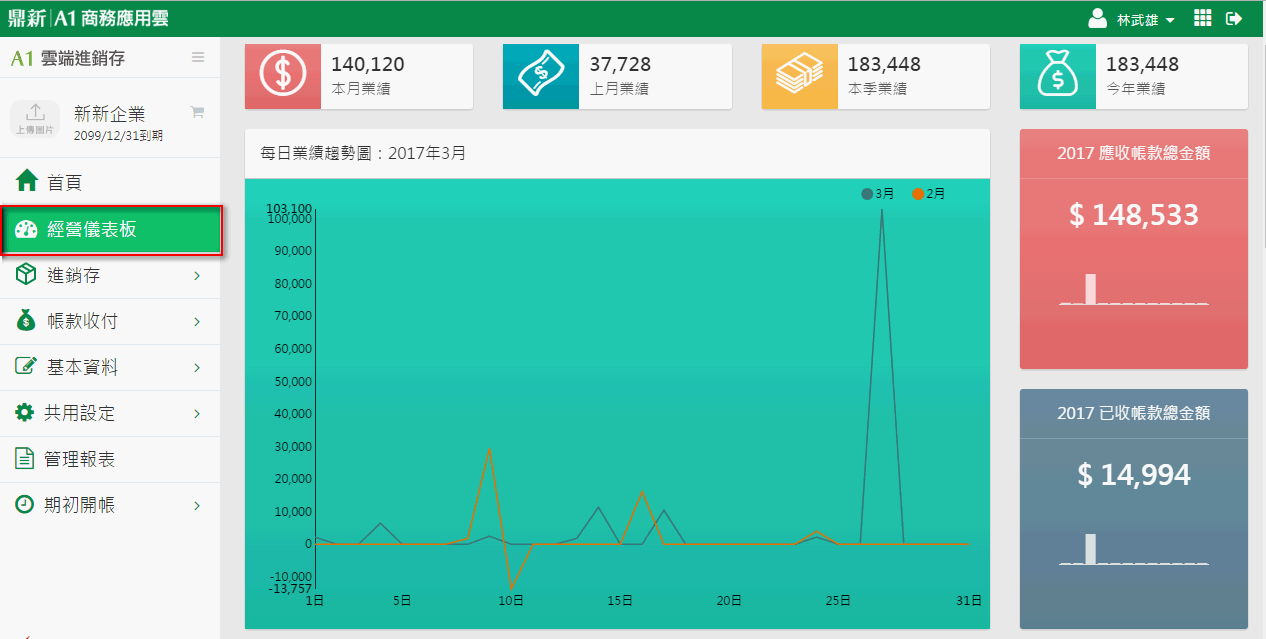Open 進銷存 sidebar menu
This screenshot has width=1266, height=639.
coord(110,276)
